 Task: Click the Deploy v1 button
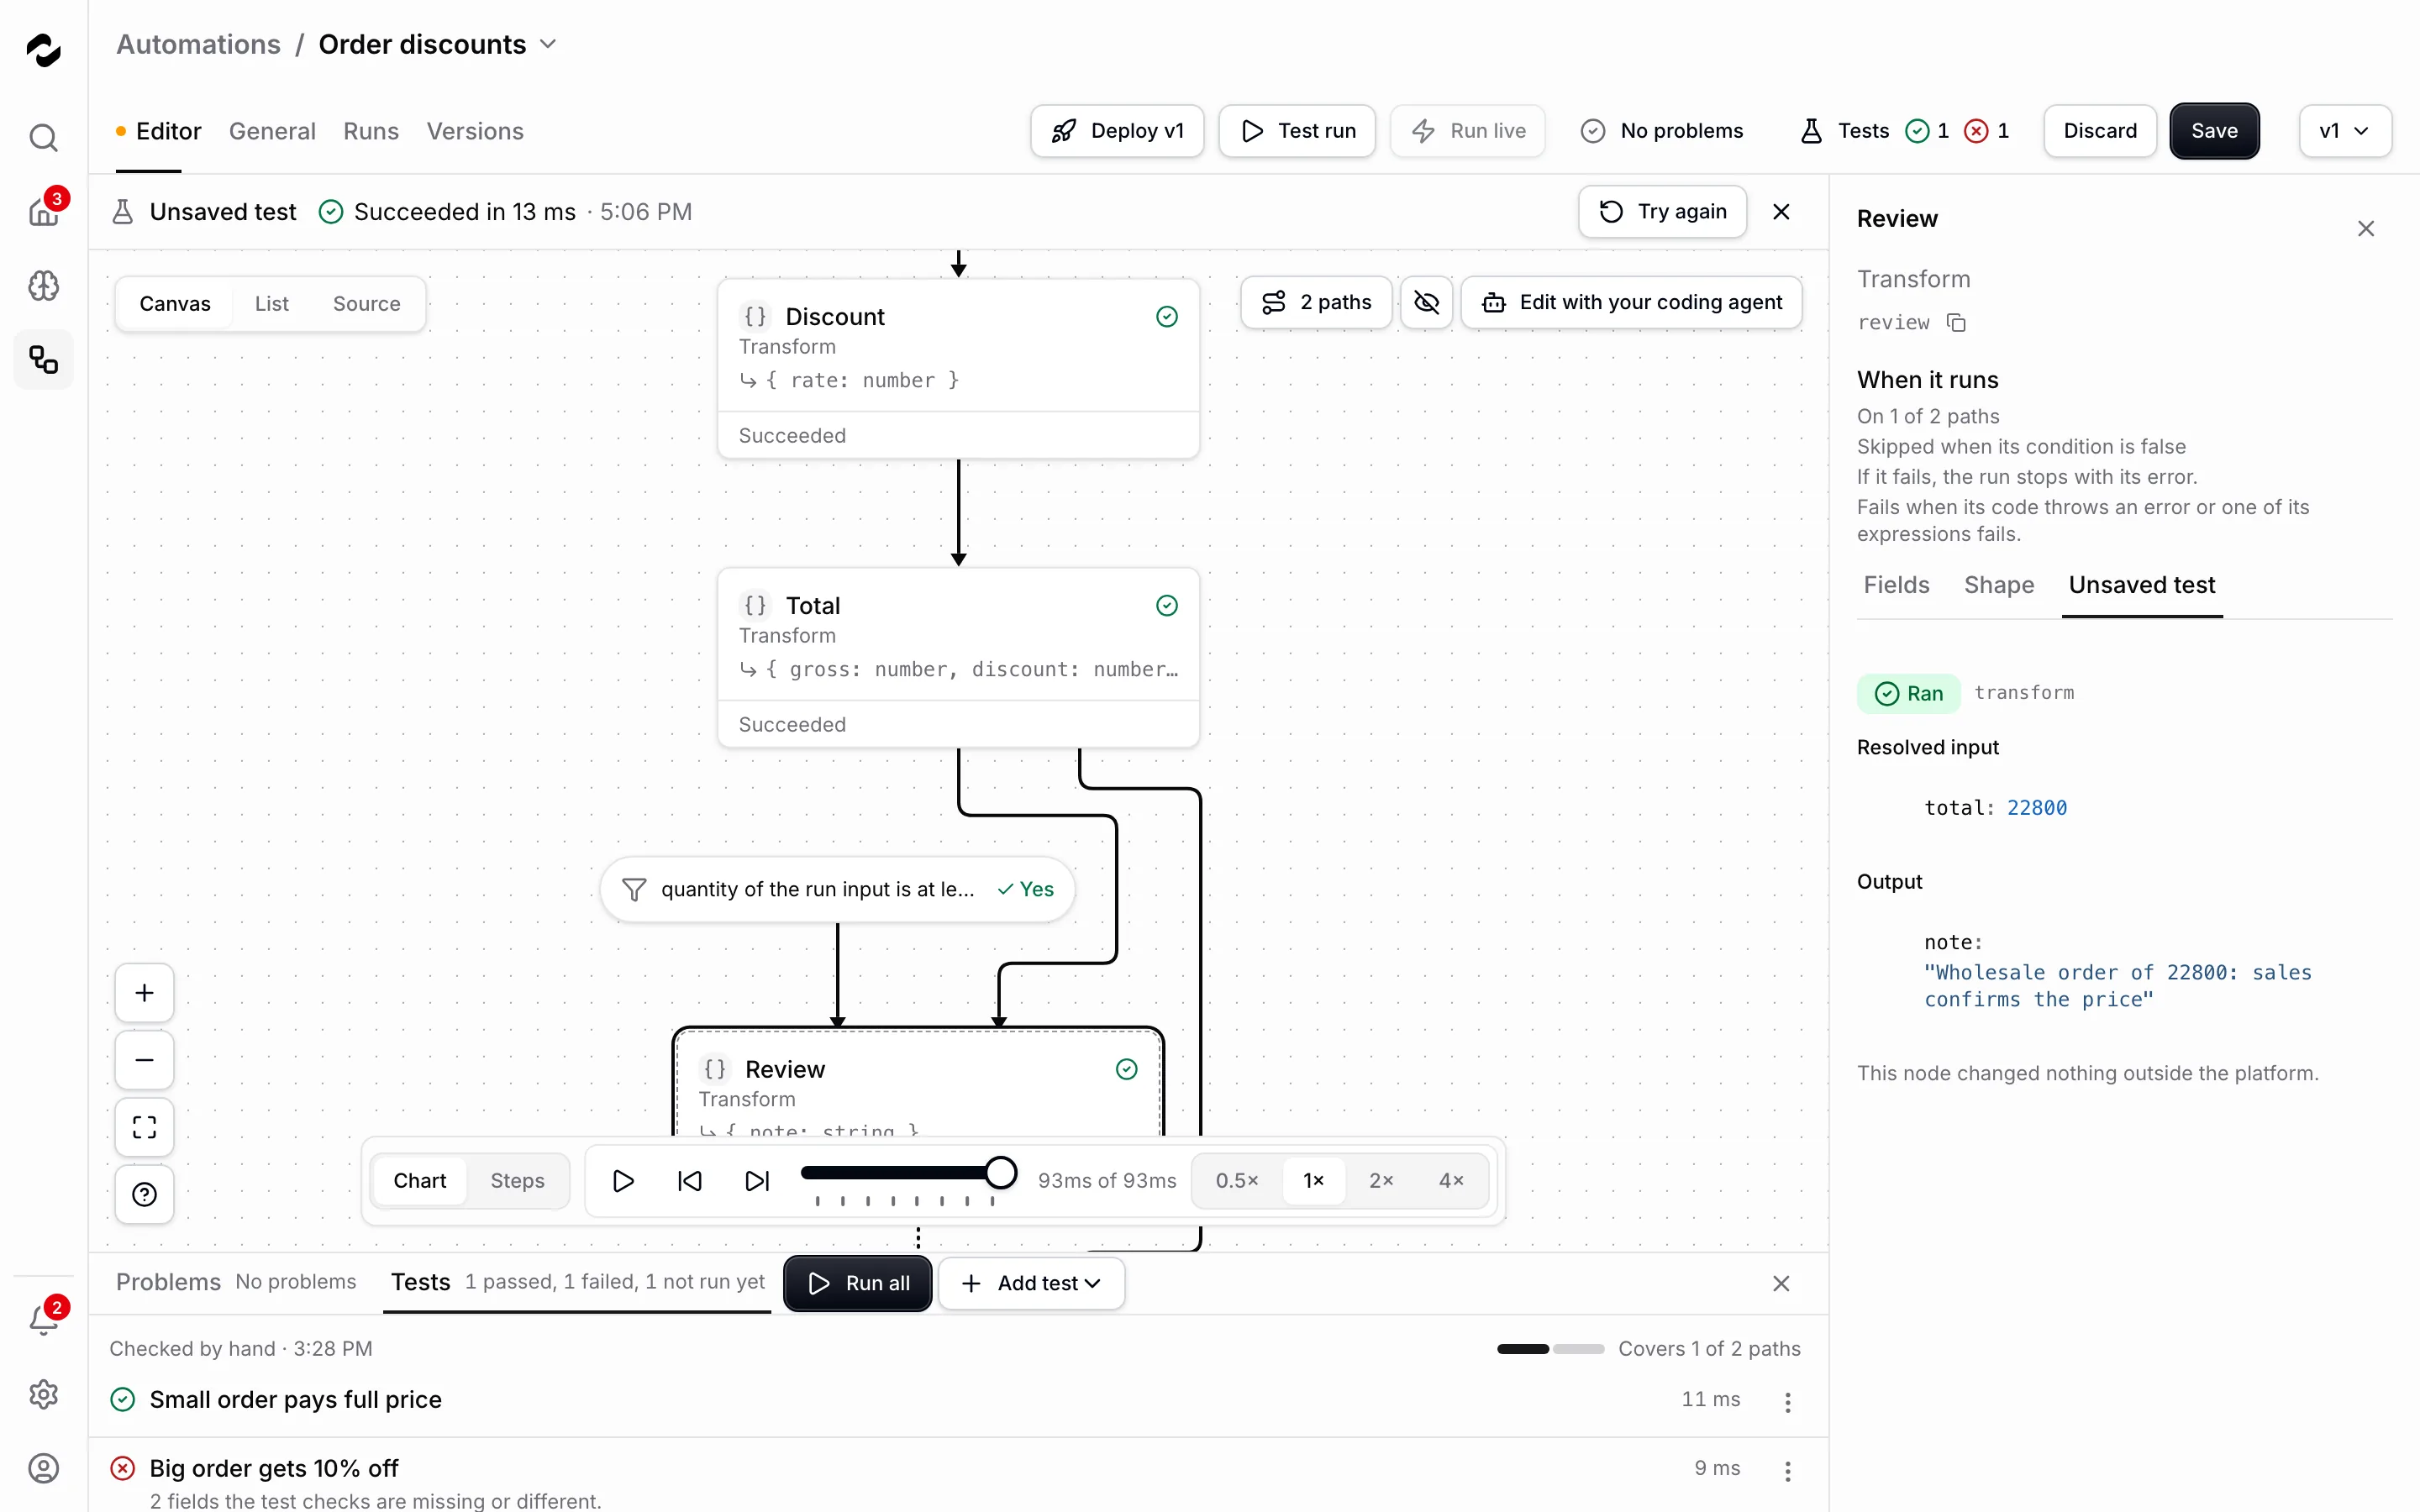pos(1117,131)
